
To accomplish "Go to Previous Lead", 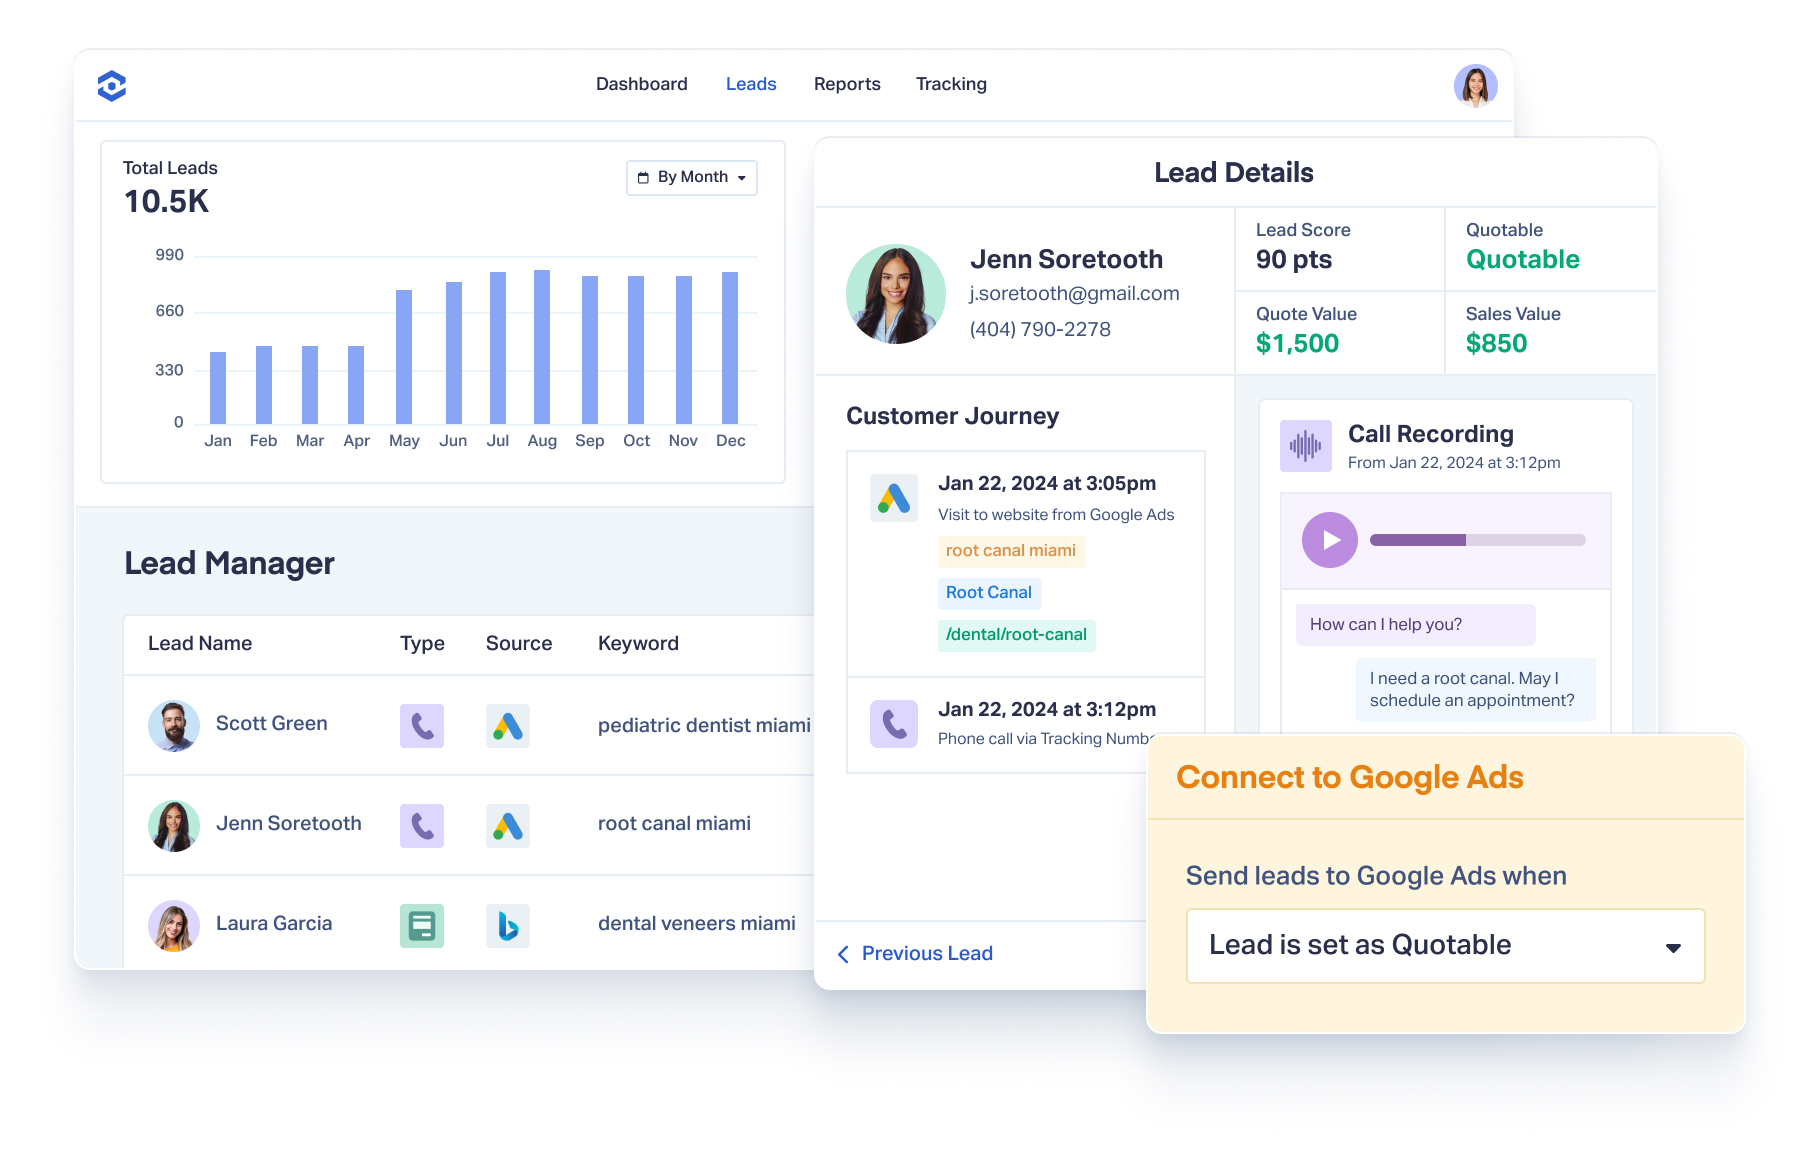I will point(915,953).
